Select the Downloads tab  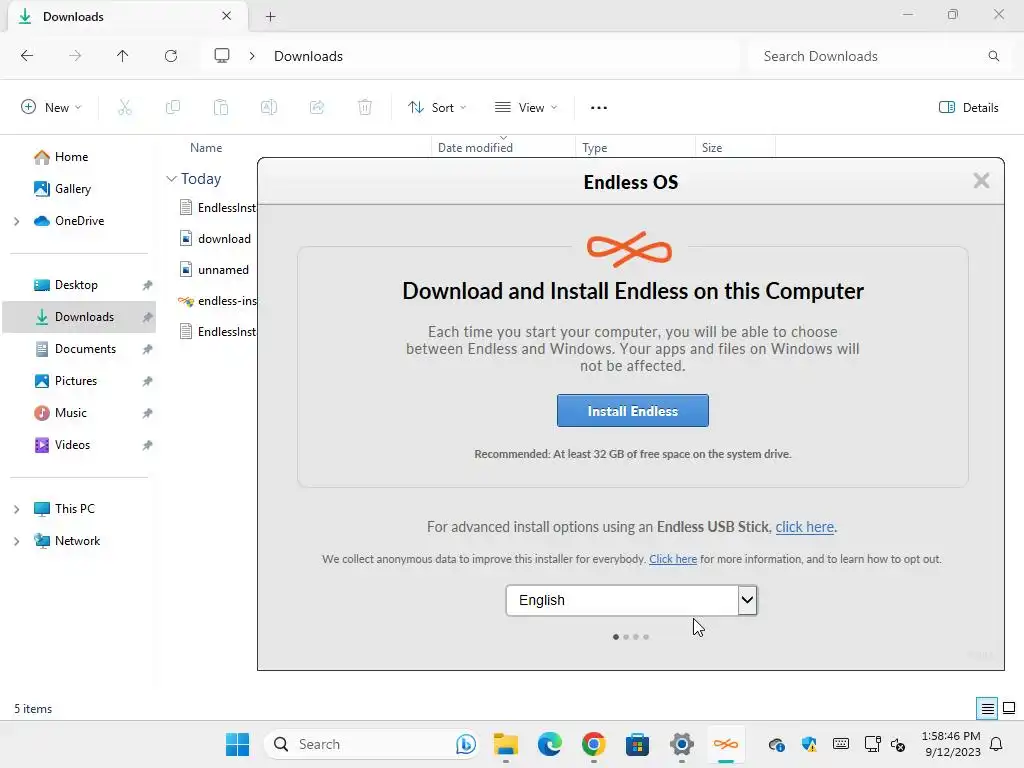tap(127, 16)
